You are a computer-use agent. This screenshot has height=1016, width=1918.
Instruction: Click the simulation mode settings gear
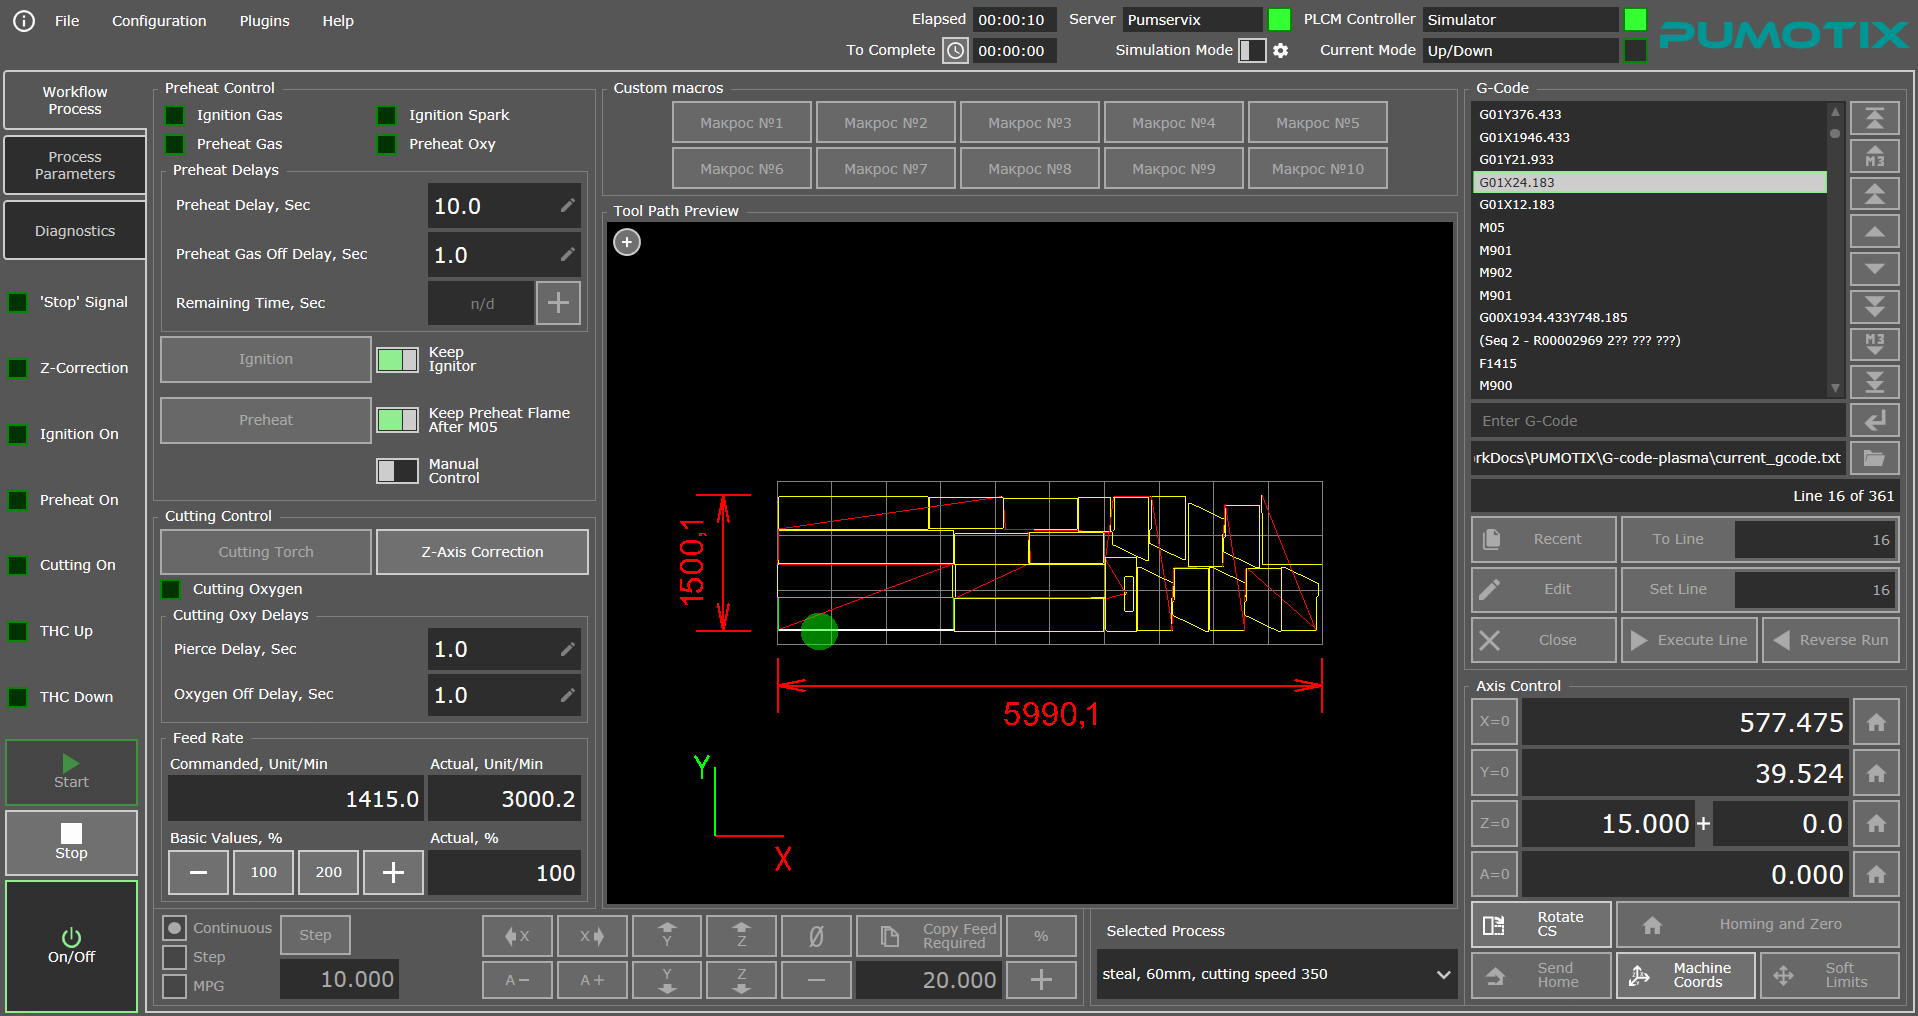(x=1280, y=50)
